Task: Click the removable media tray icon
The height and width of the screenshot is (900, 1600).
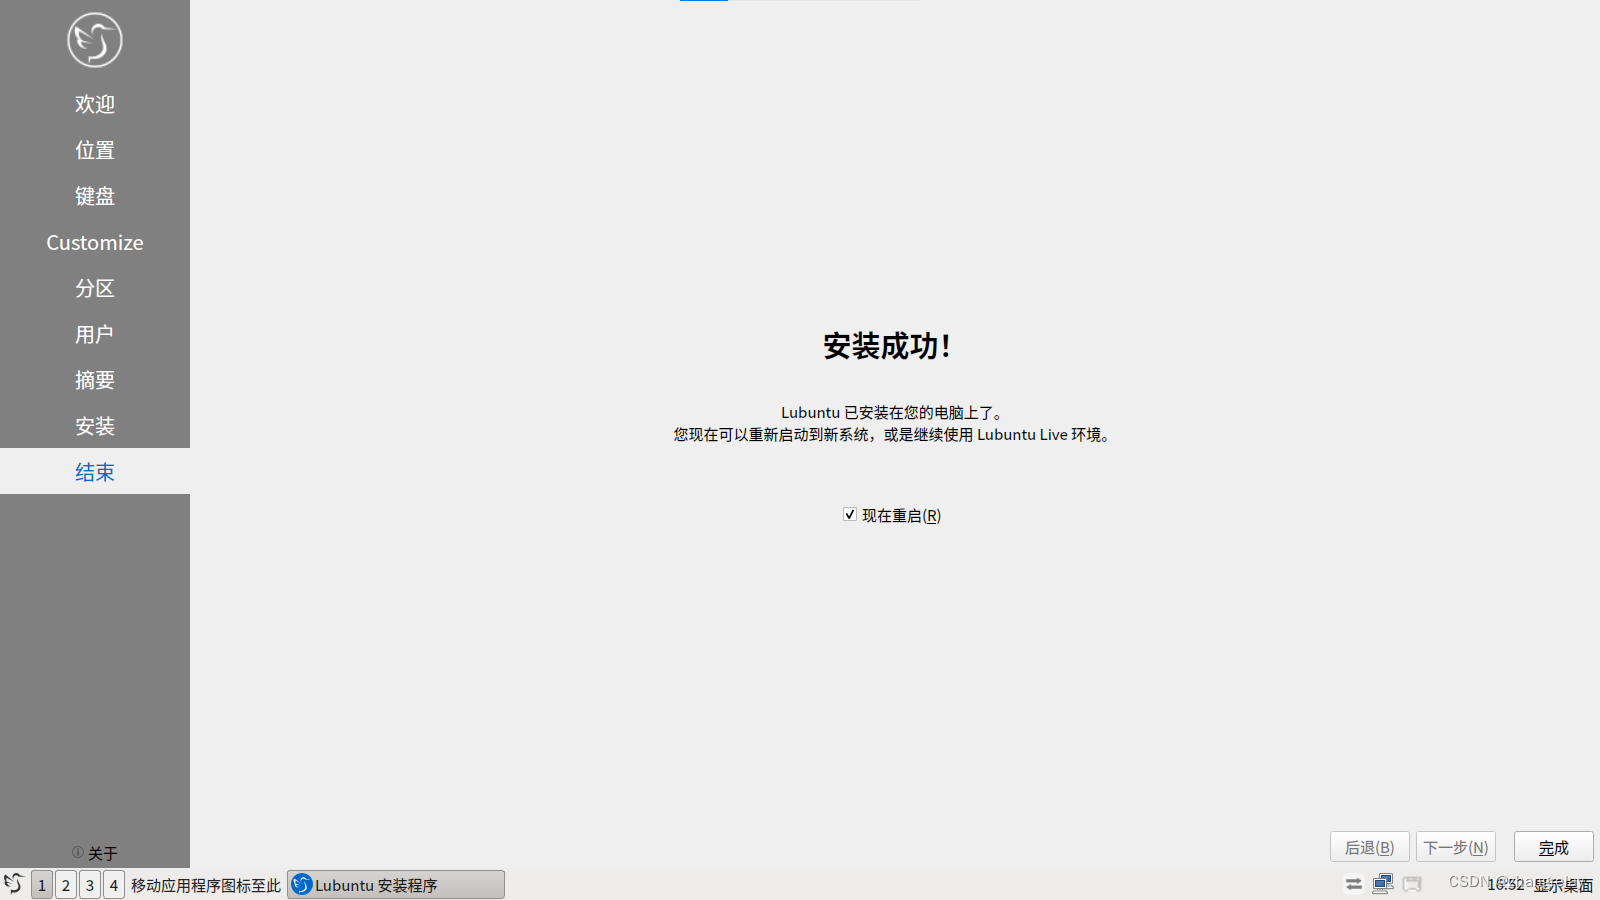Action: pyautogui.click(x=1412, y=884)
